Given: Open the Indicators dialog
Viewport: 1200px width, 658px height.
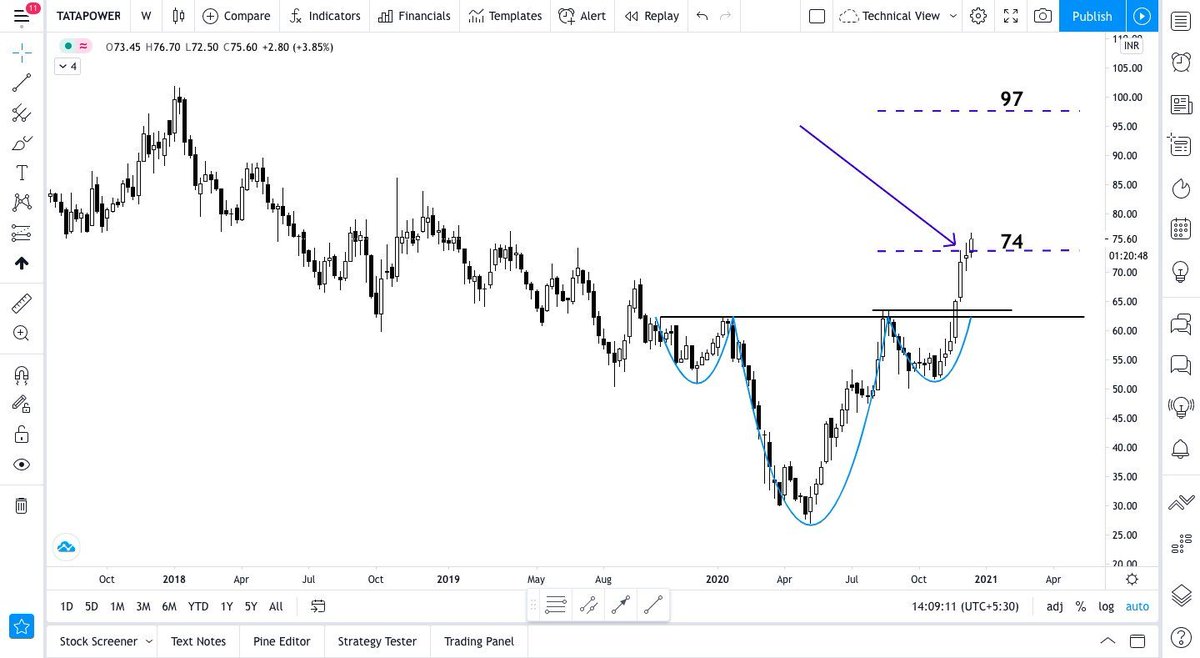Looking at the screenshot, I should pyautogui.click(x=325, y=16).
